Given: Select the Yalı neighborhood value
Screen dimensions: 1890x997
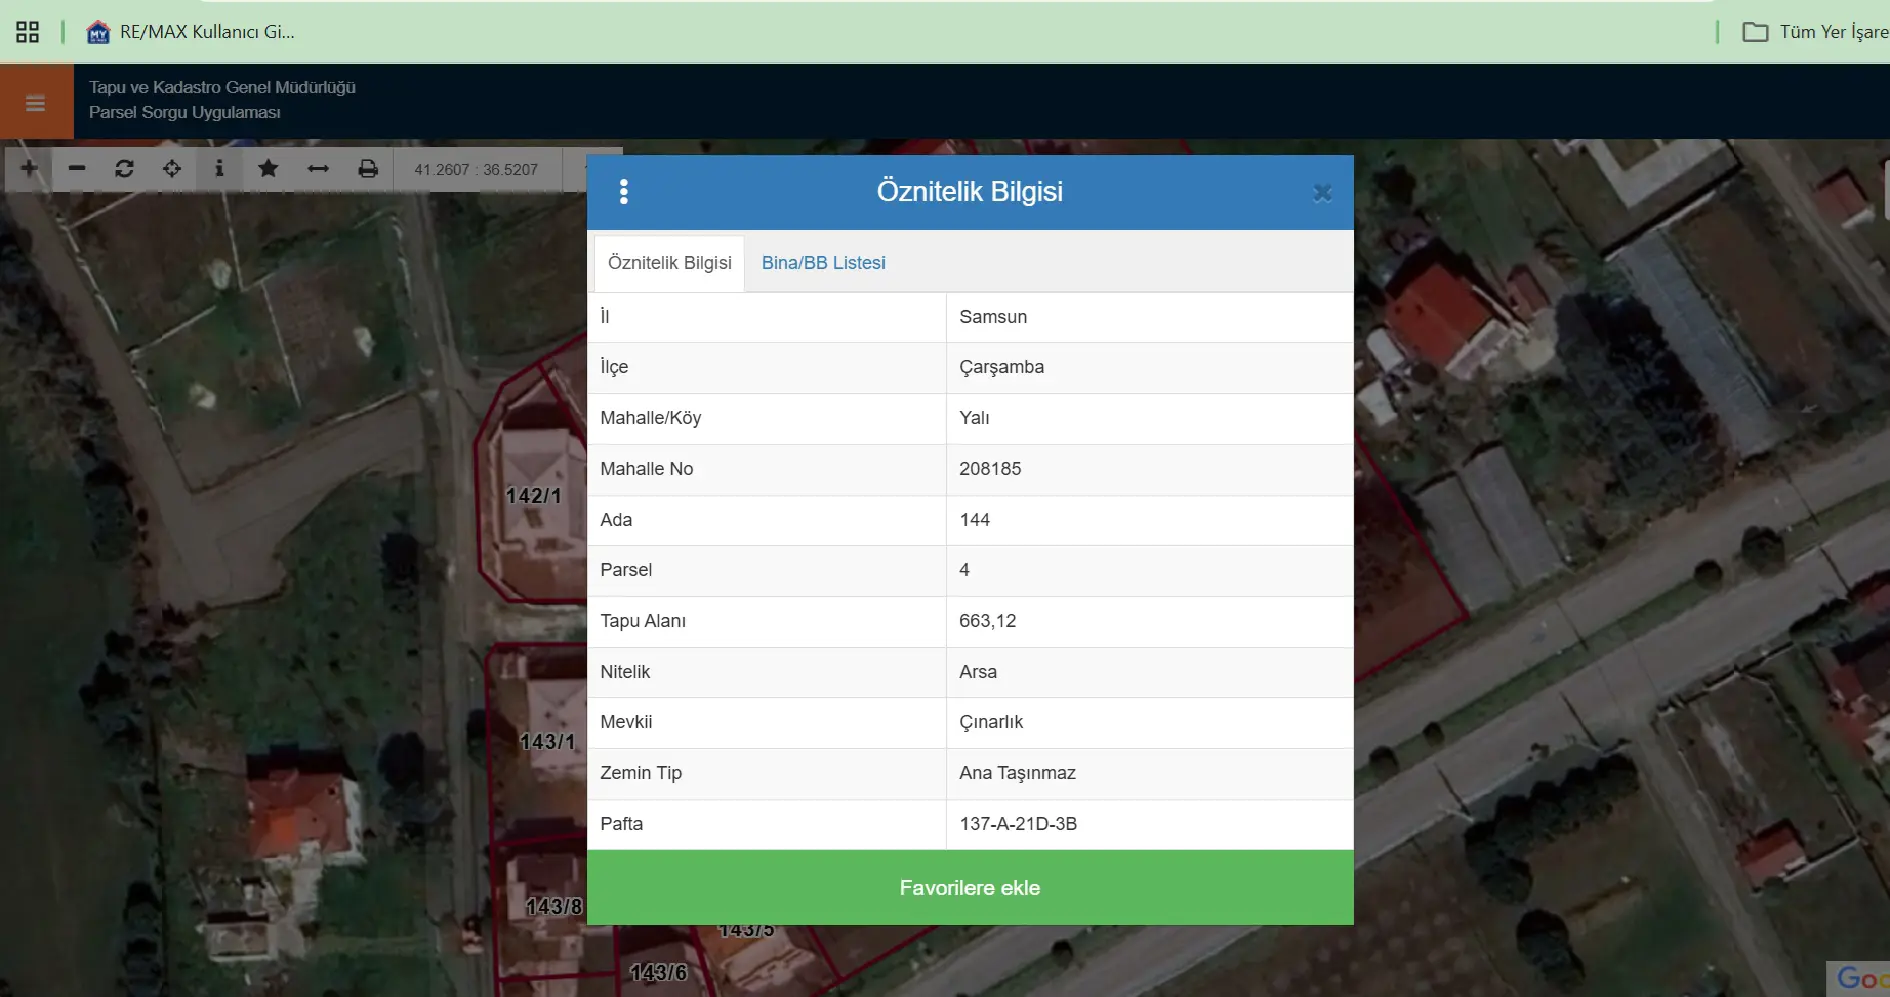Looking at the screenshot, I should pyautogui.click(x=1149, y=418).
